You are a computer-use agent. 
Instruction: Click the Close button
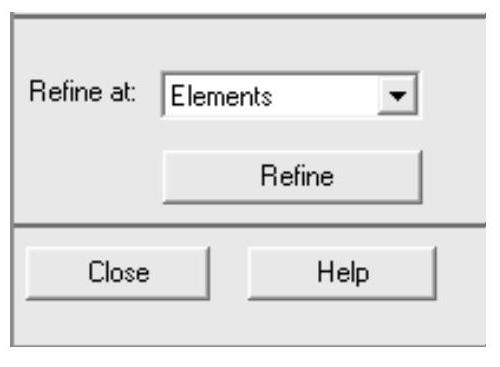[118, 273]
